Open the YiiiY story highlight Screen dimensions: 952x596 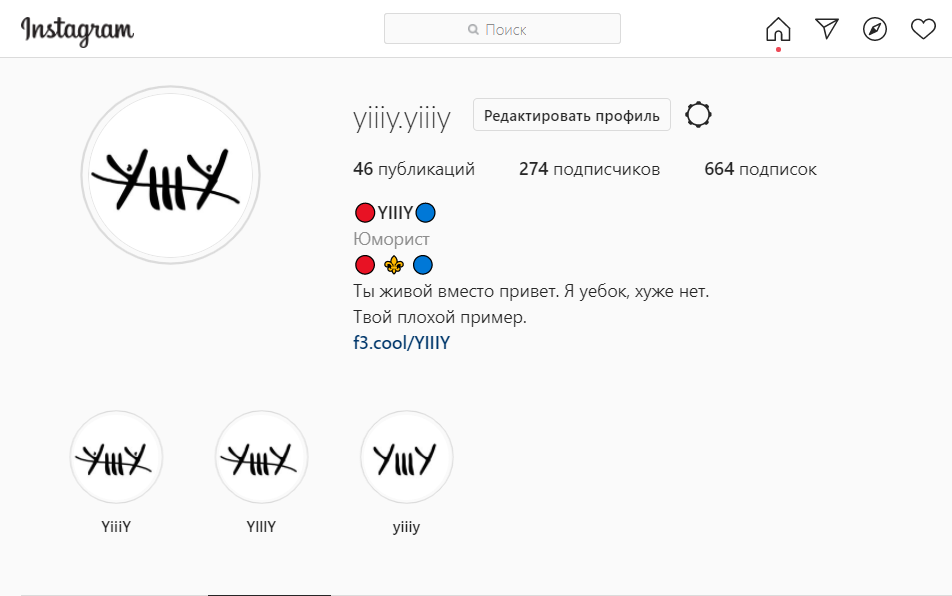116,457
